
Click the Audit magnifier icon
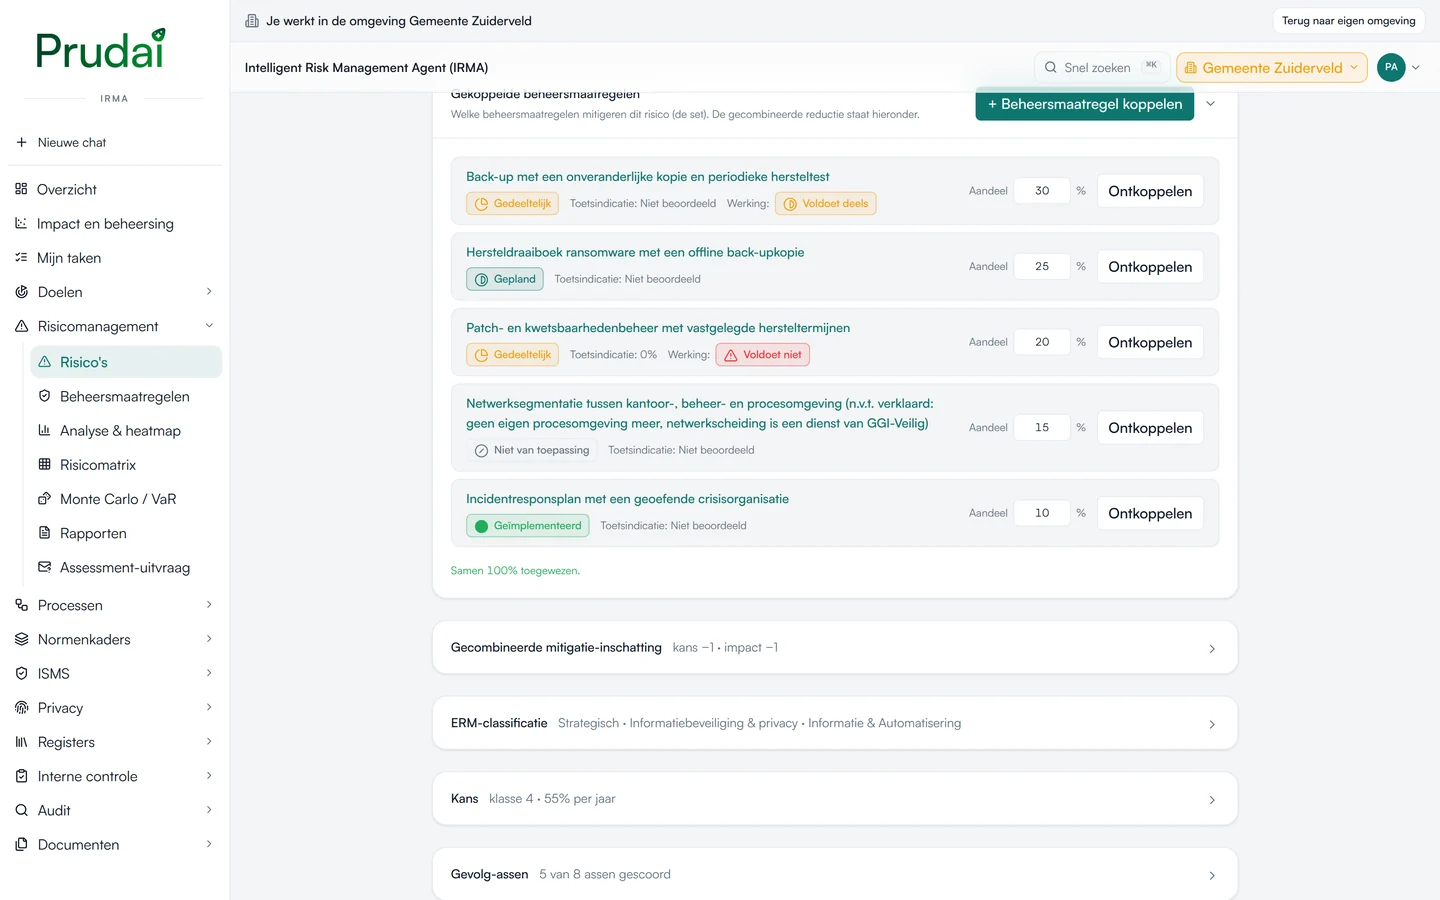point(21,810)
